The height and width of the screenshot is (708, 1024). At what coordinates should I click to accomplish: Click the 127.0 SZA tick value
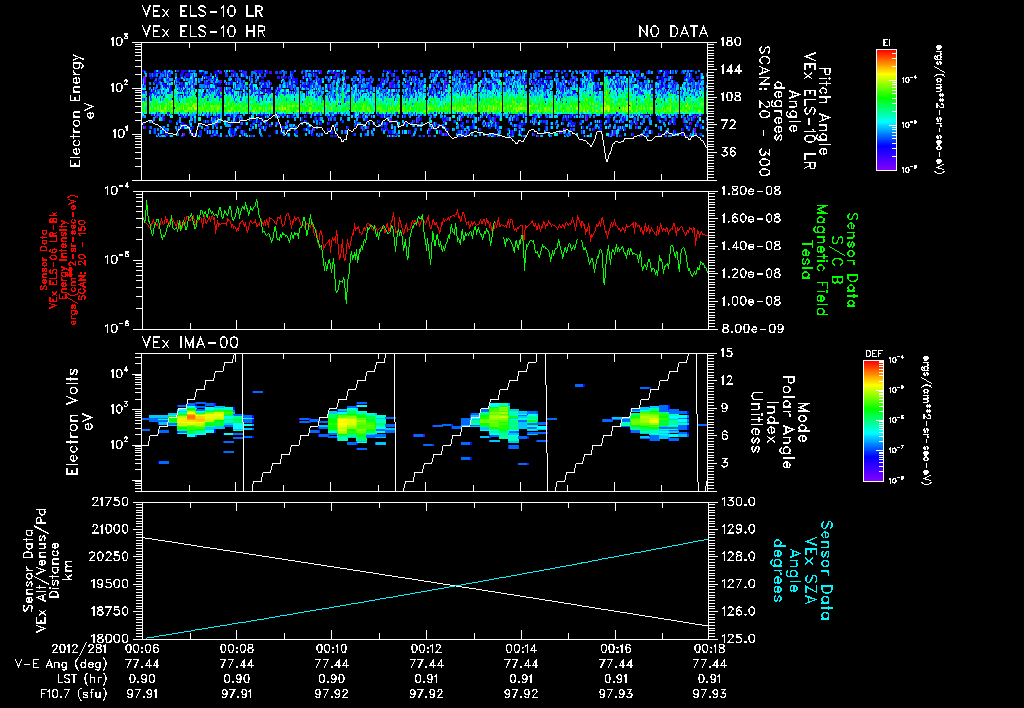739,584
